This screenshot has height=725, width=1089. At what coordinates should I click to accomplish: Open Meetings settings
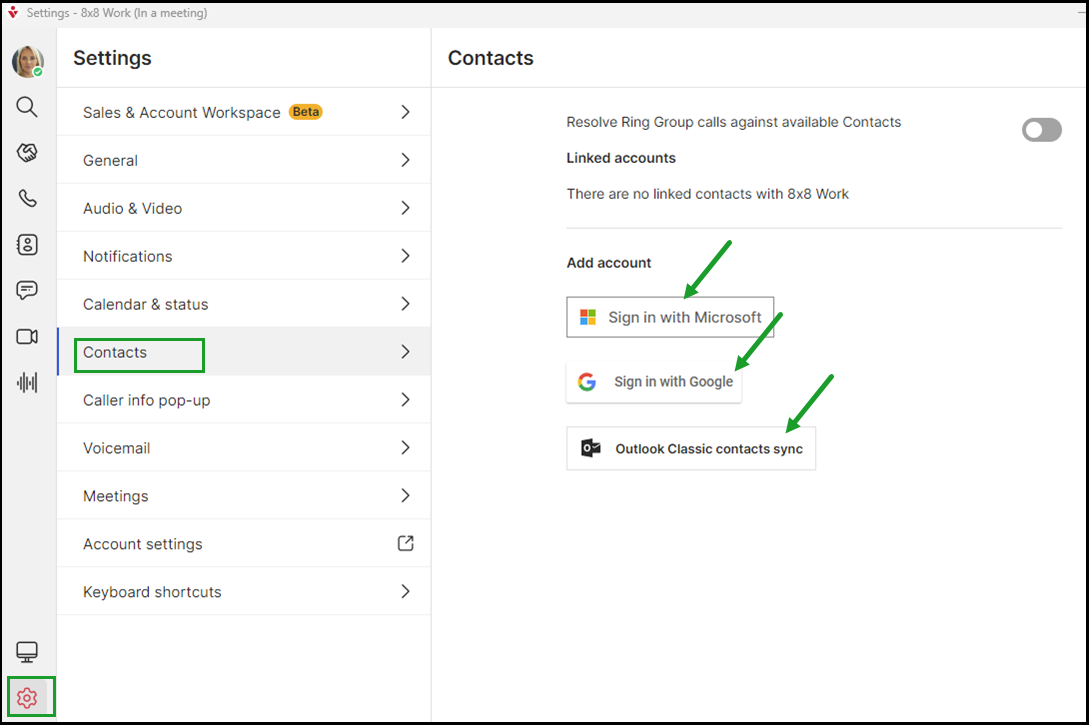244,495
